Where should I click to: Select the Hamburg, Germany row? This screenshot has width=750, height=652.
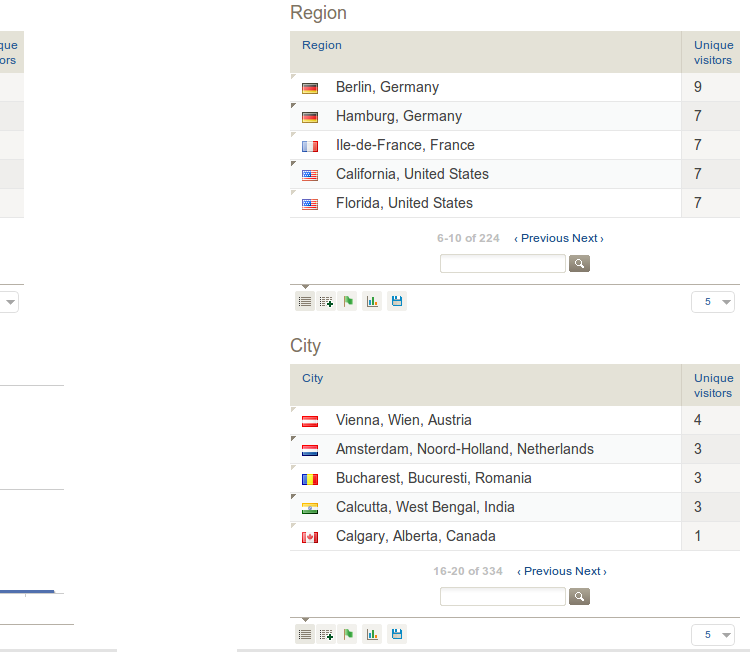pos(515,116)
